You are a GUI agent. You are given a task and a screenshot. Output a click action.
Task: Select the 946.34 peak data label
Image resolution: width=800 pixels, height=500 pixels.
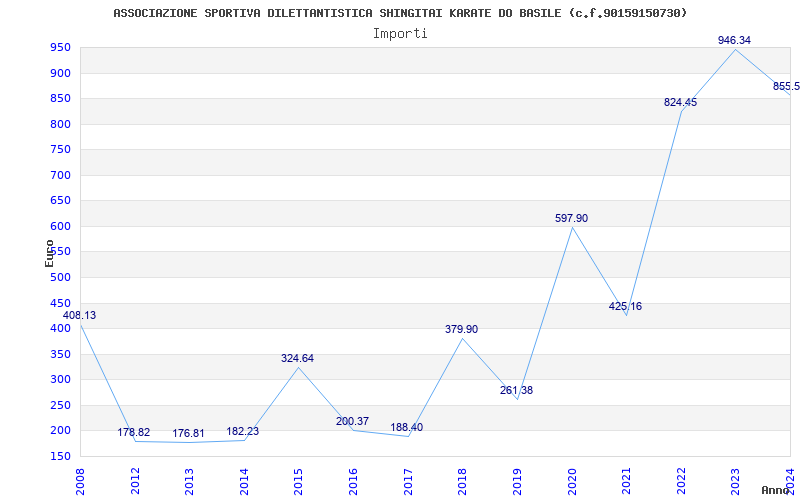point(734,40)
